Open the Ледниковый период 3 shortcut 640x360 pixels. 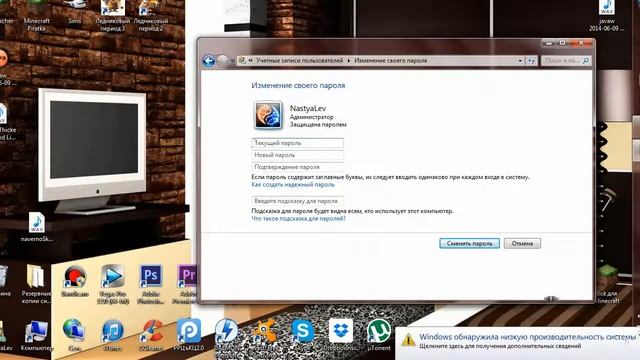coord(113,16)
